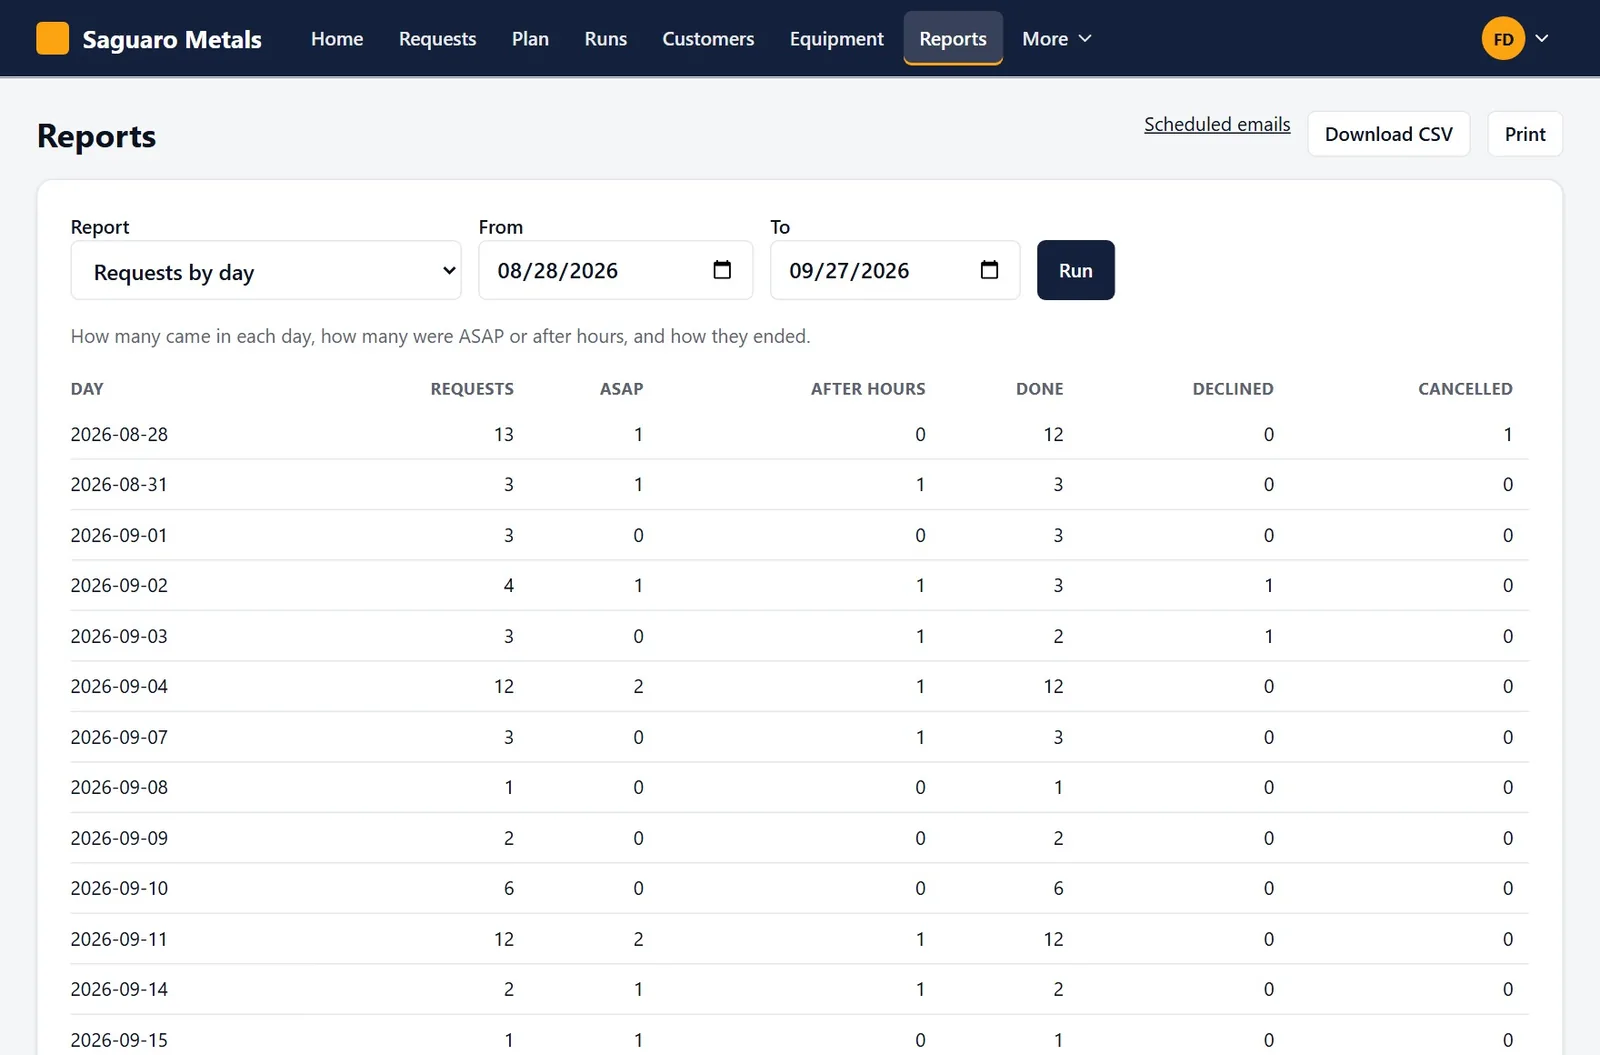Click the REQUESTS column header

472,389
